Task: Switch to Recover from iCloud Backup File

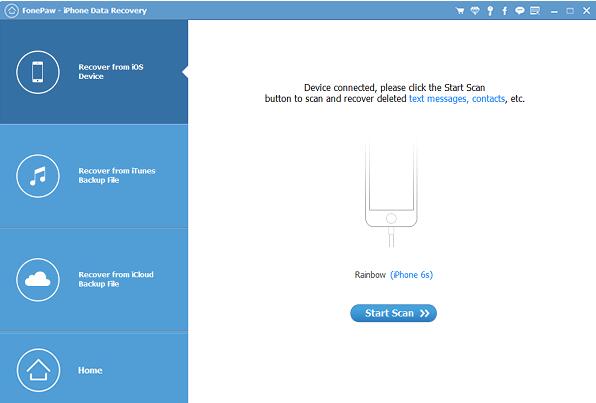Action: coord(94,279)
